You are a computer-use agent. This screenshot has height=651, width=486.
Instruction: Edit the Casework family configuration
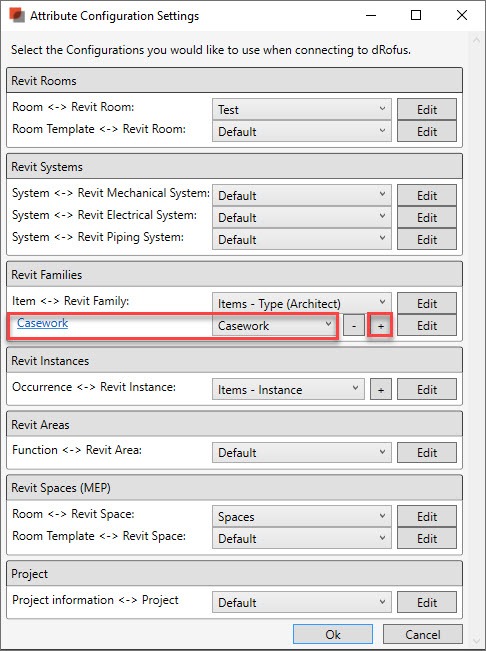click(x=427, y=326)
